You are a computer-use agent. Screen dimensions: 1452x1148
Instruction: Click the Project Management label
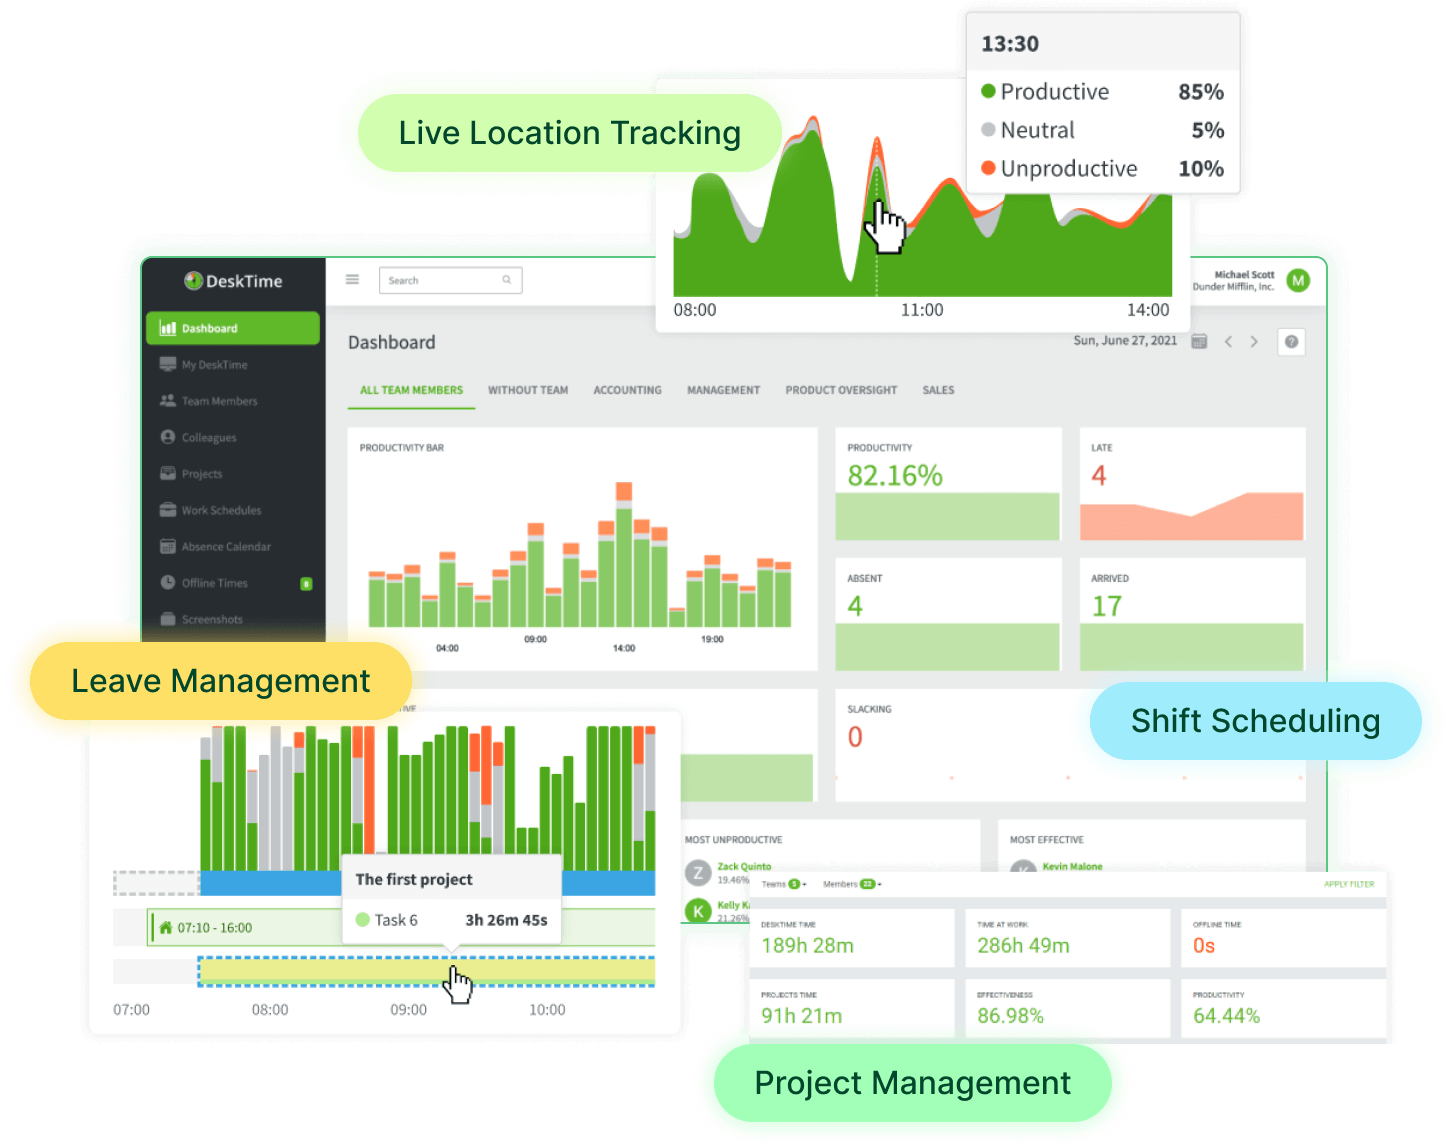coord(912,1083)
